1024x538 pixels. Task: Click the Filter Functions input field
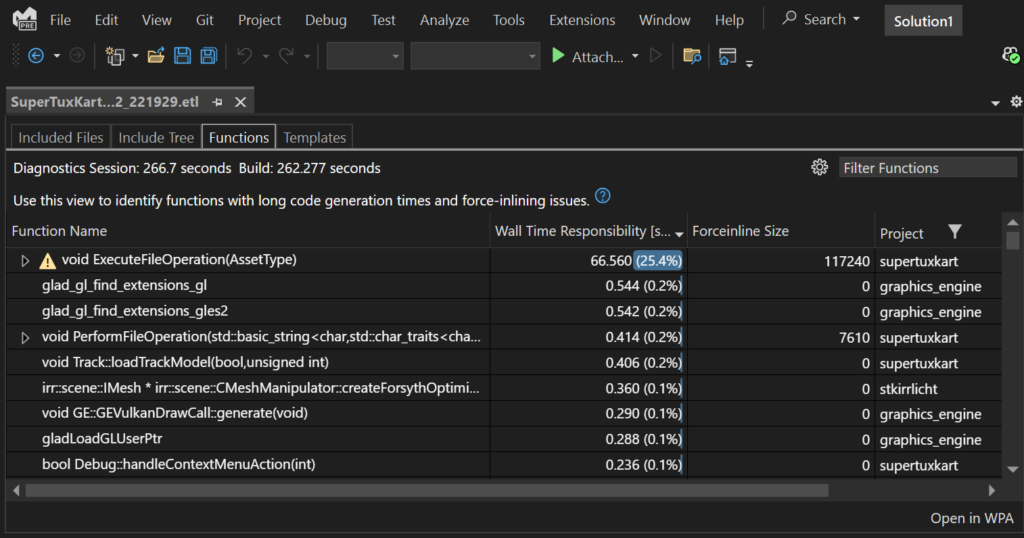tap(927, 168)
